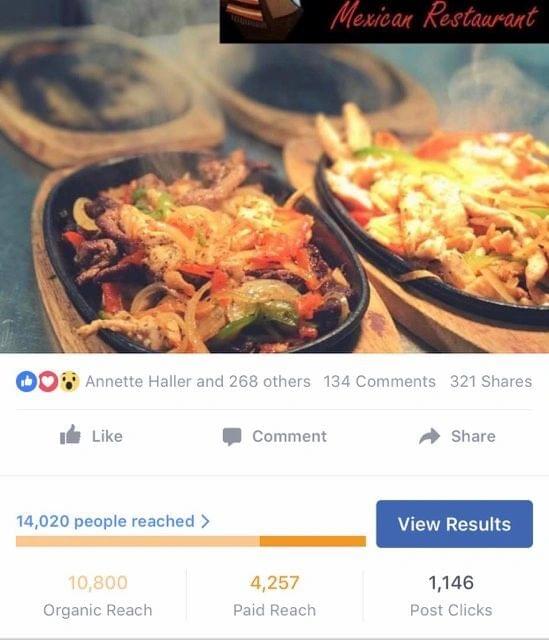Expand the people reached chevron arrow
The height and width of the screenshot is (640, 549).
click(x=205, y=521)
